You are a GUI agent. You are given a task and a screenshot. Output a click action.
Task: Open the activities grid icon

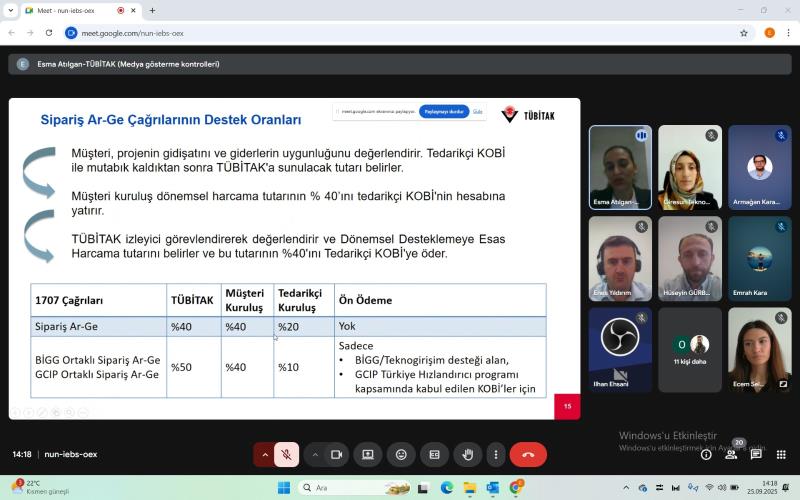781,454
